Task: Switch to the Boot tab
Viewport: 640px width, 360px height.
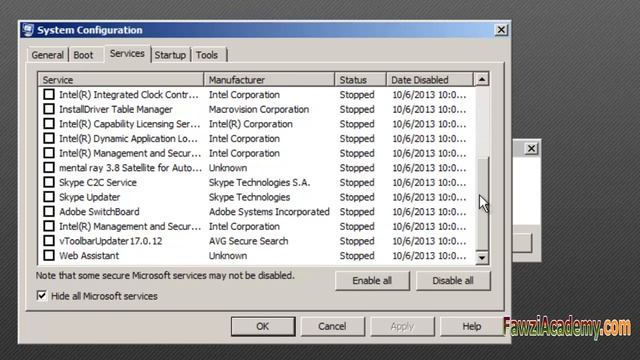Action: click(x=83, y=55)
